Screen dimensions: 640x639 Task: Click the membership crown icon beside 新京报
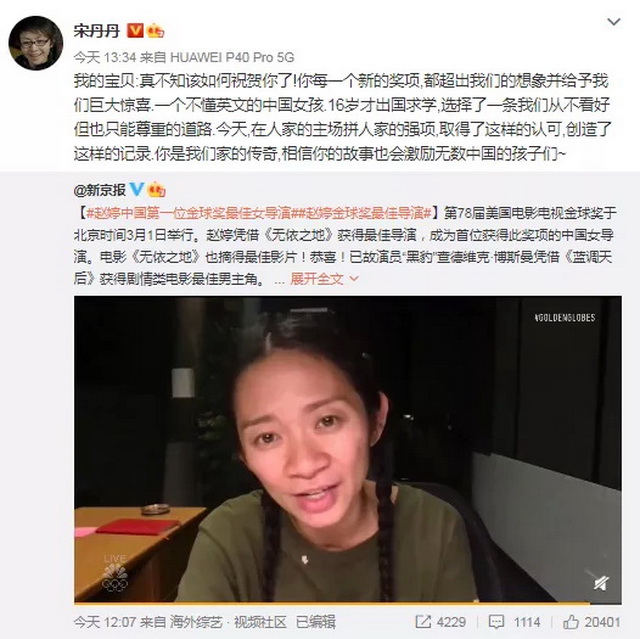[x=157, y=190]
